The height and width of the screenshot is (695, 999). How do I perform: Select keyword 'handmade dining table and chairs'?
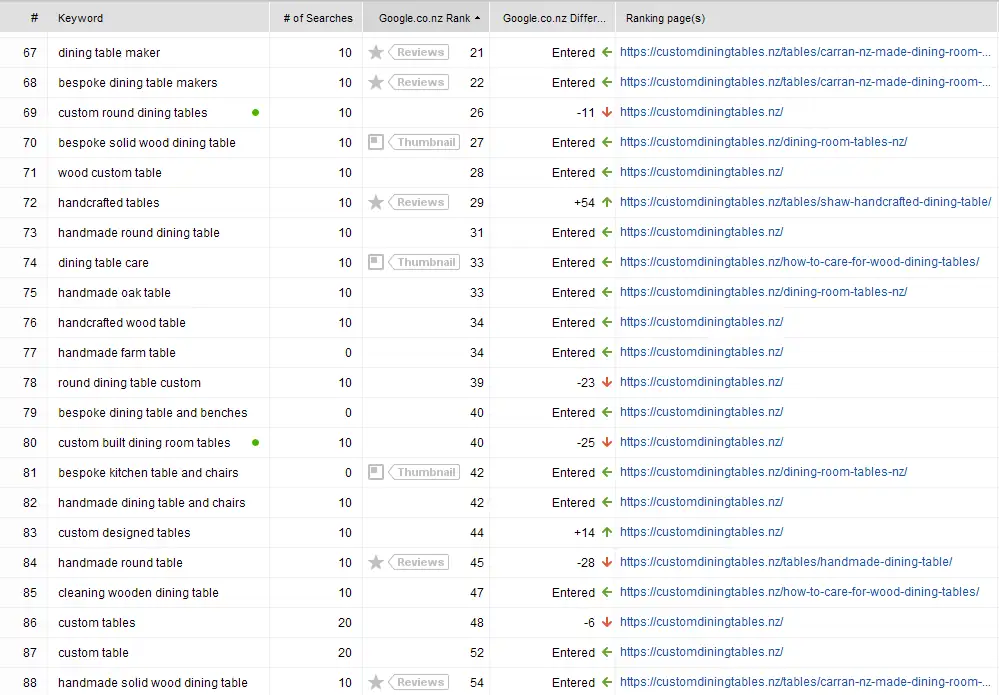pos(152,503)
